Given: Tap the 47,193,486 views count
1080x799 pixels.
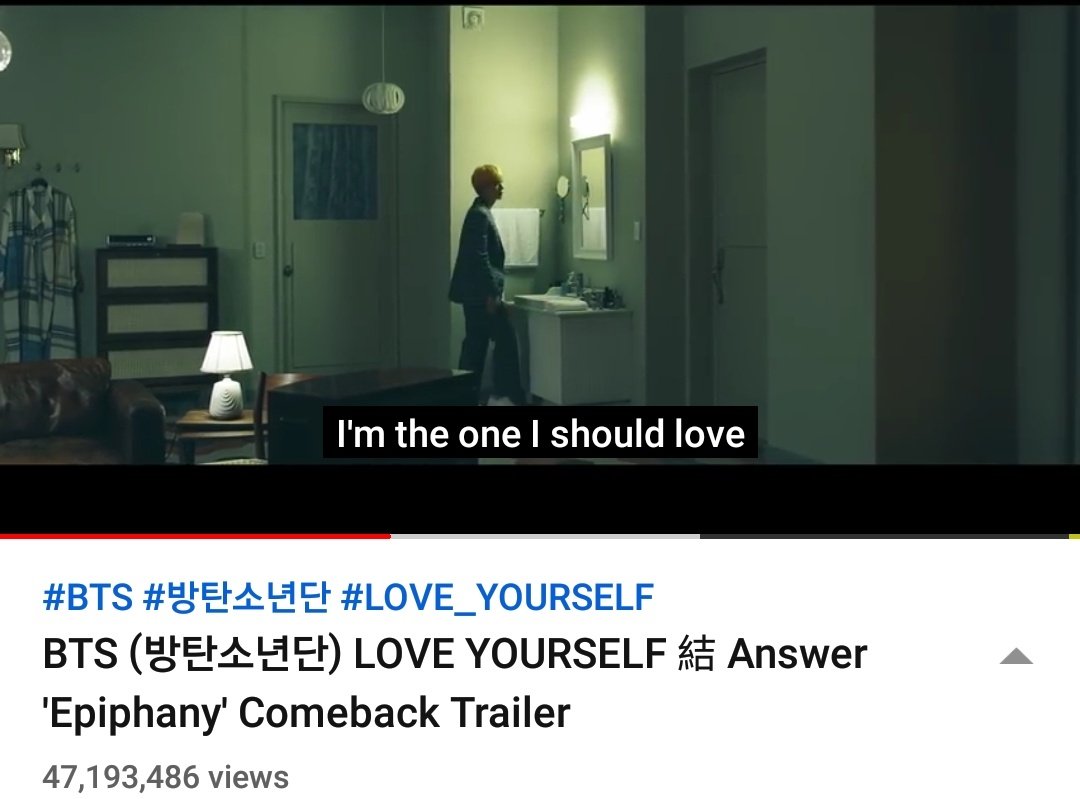Looking at the screenshot, I should coord(165,777).
